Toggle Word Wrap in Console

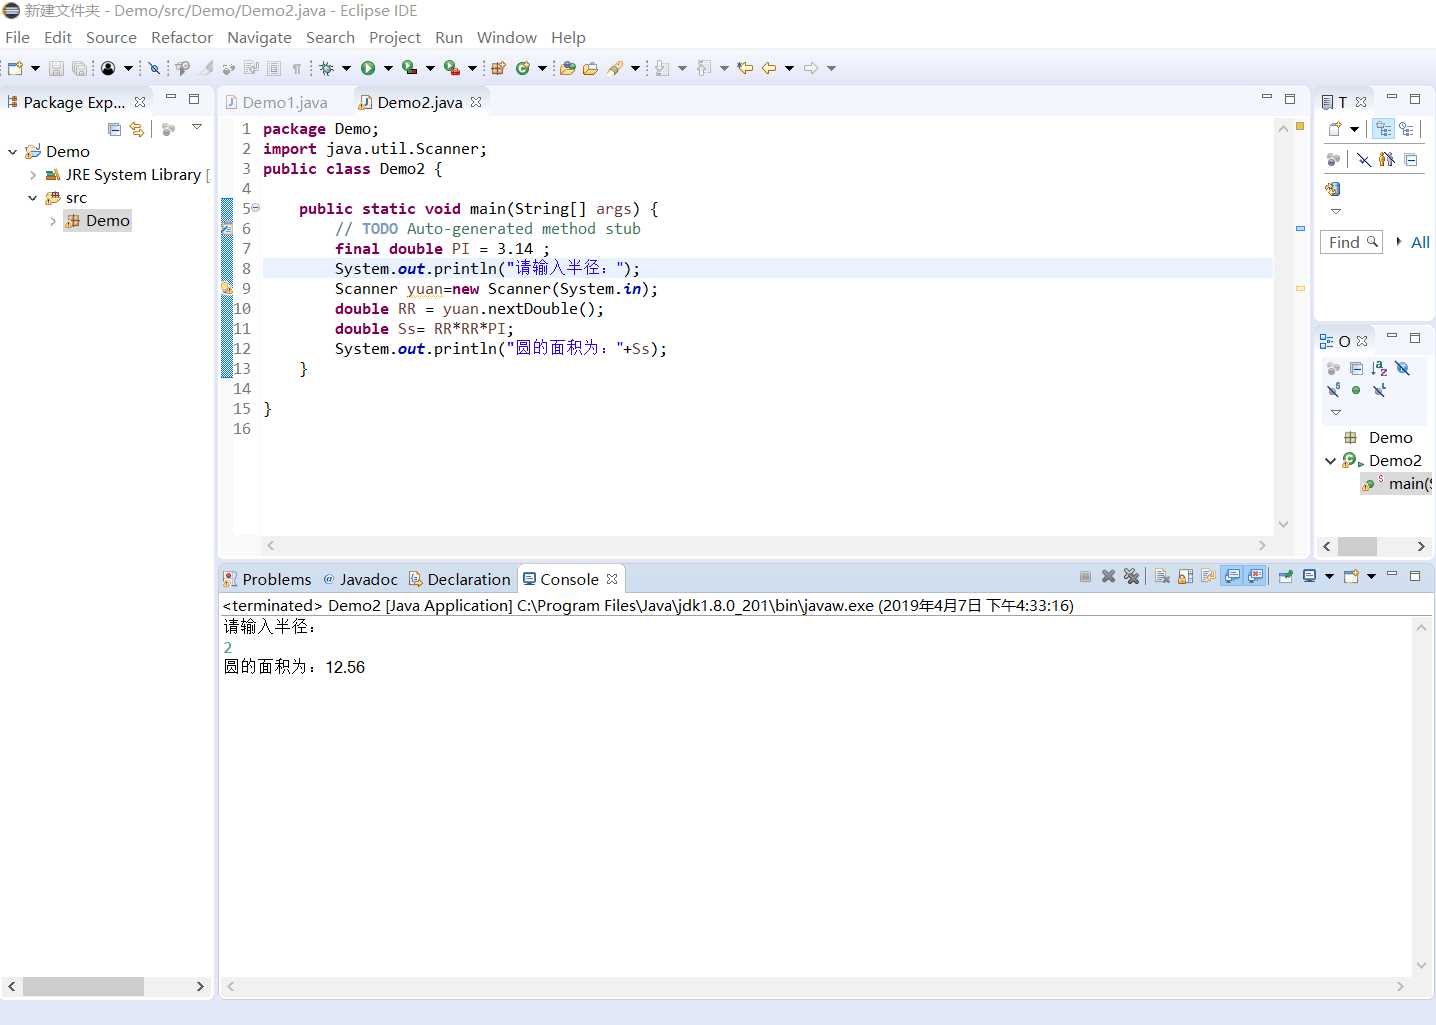[x=1208, y=576]
